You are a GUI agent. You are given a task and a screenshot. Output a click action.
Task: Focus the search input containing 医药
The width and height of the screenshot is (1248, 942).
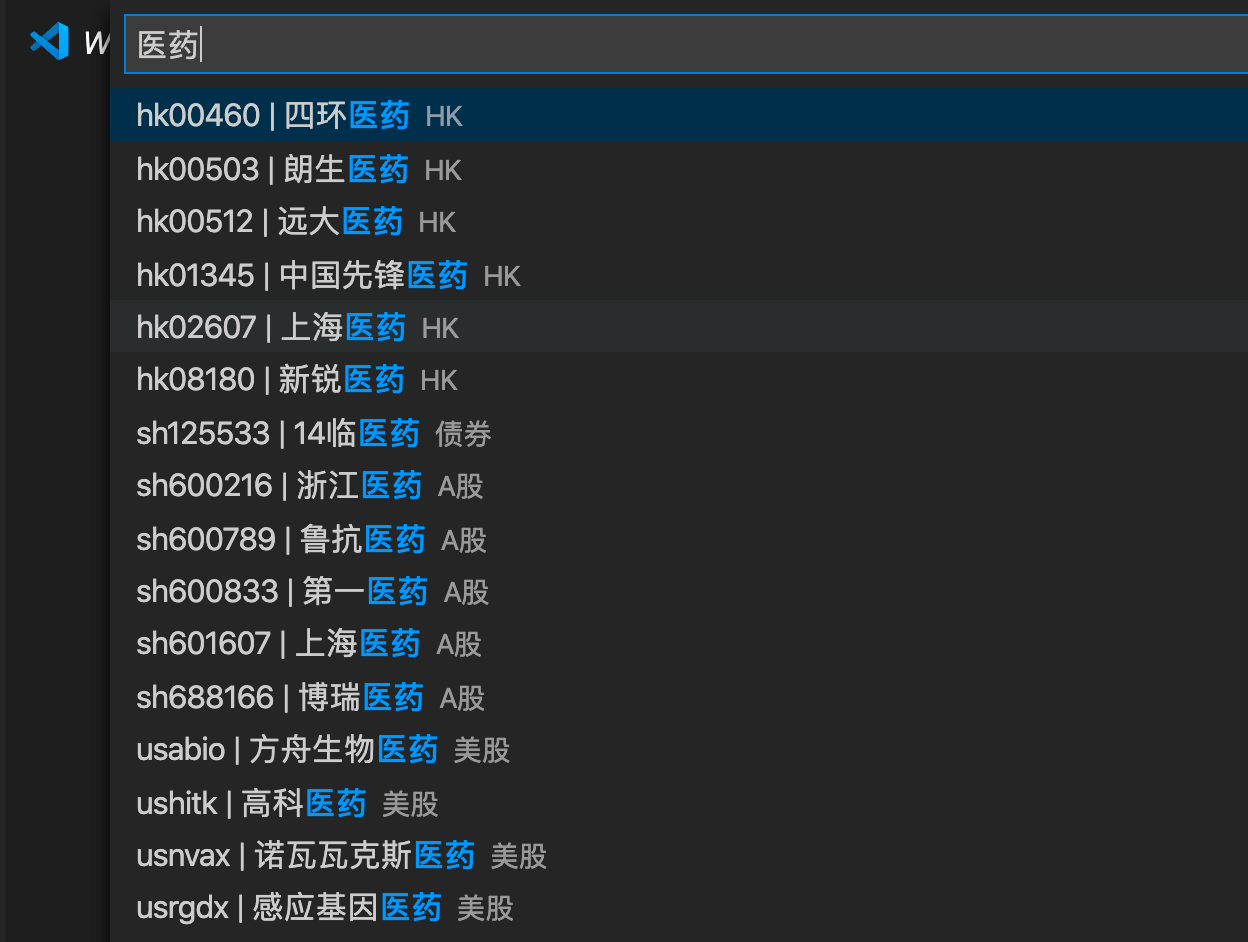coord(686,45)
